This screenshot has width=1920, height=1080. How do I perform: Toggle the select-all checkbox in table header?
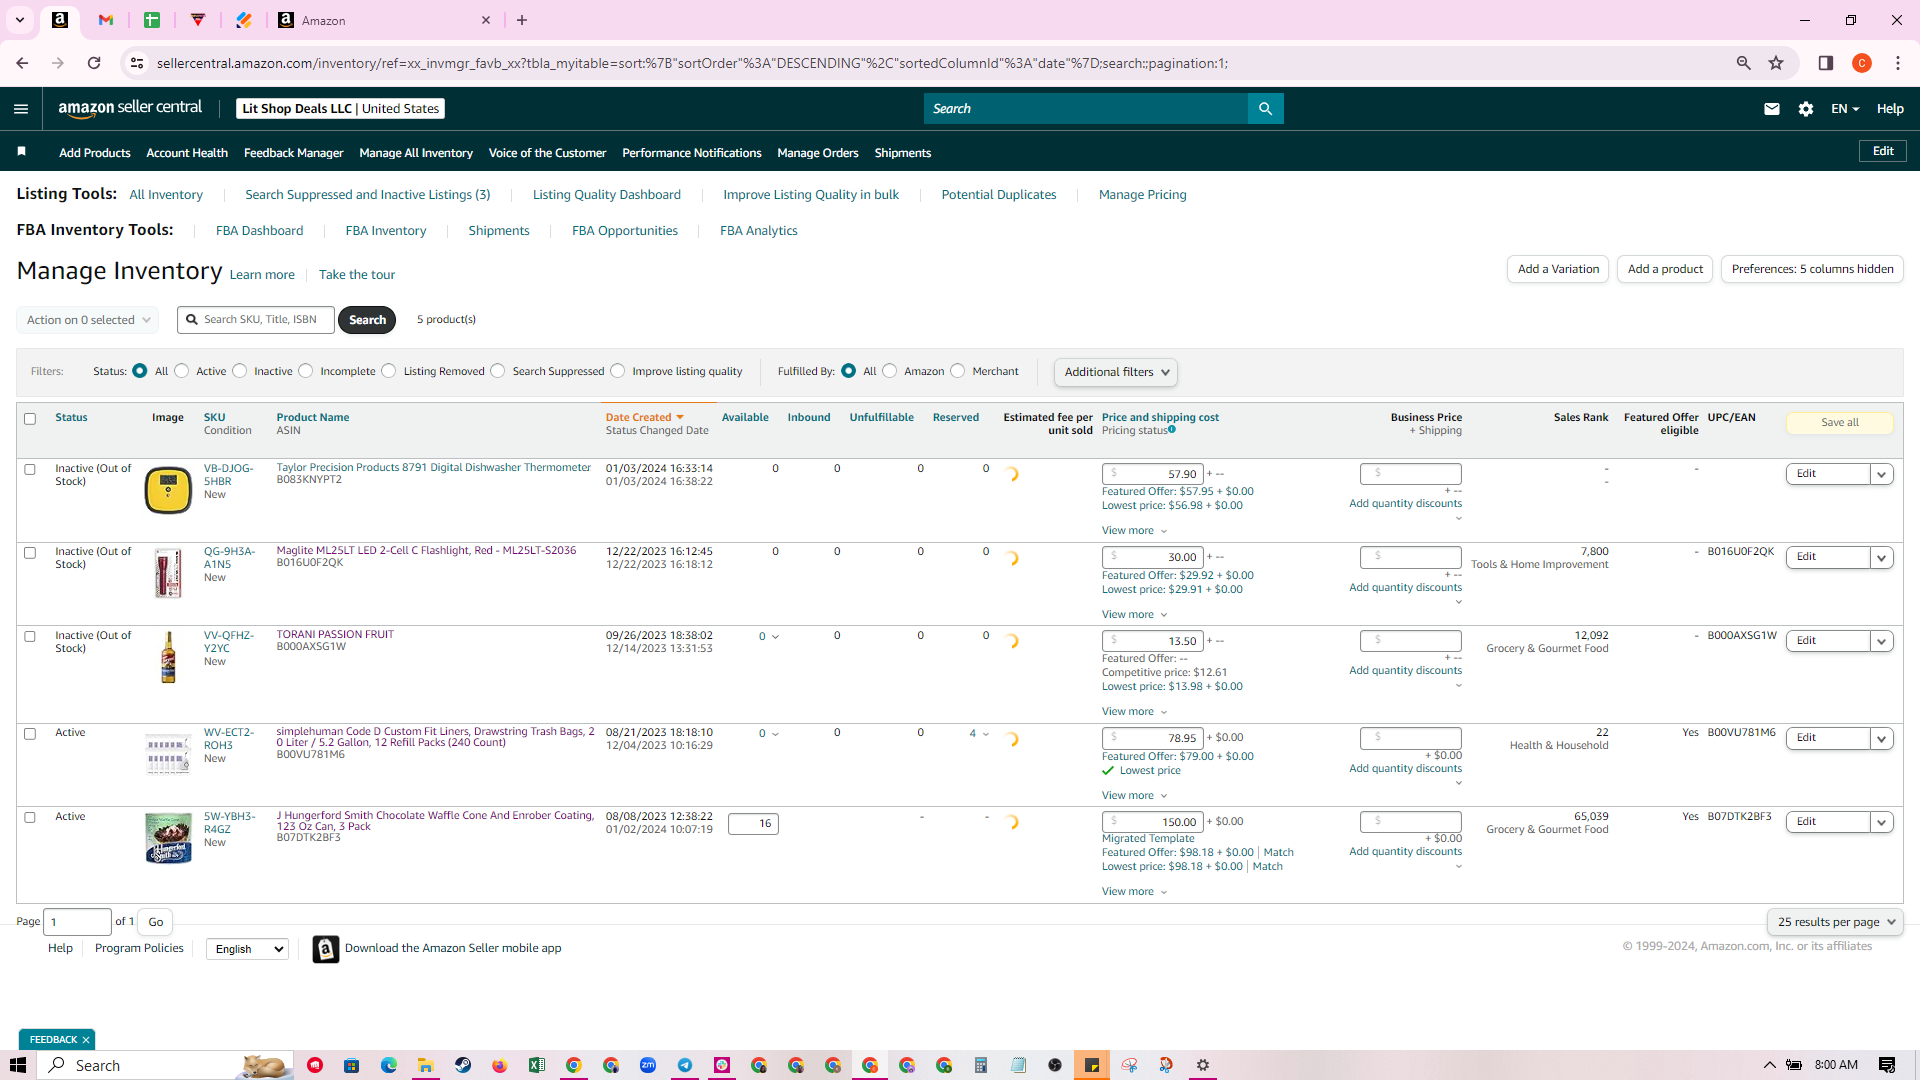[30, 419]
